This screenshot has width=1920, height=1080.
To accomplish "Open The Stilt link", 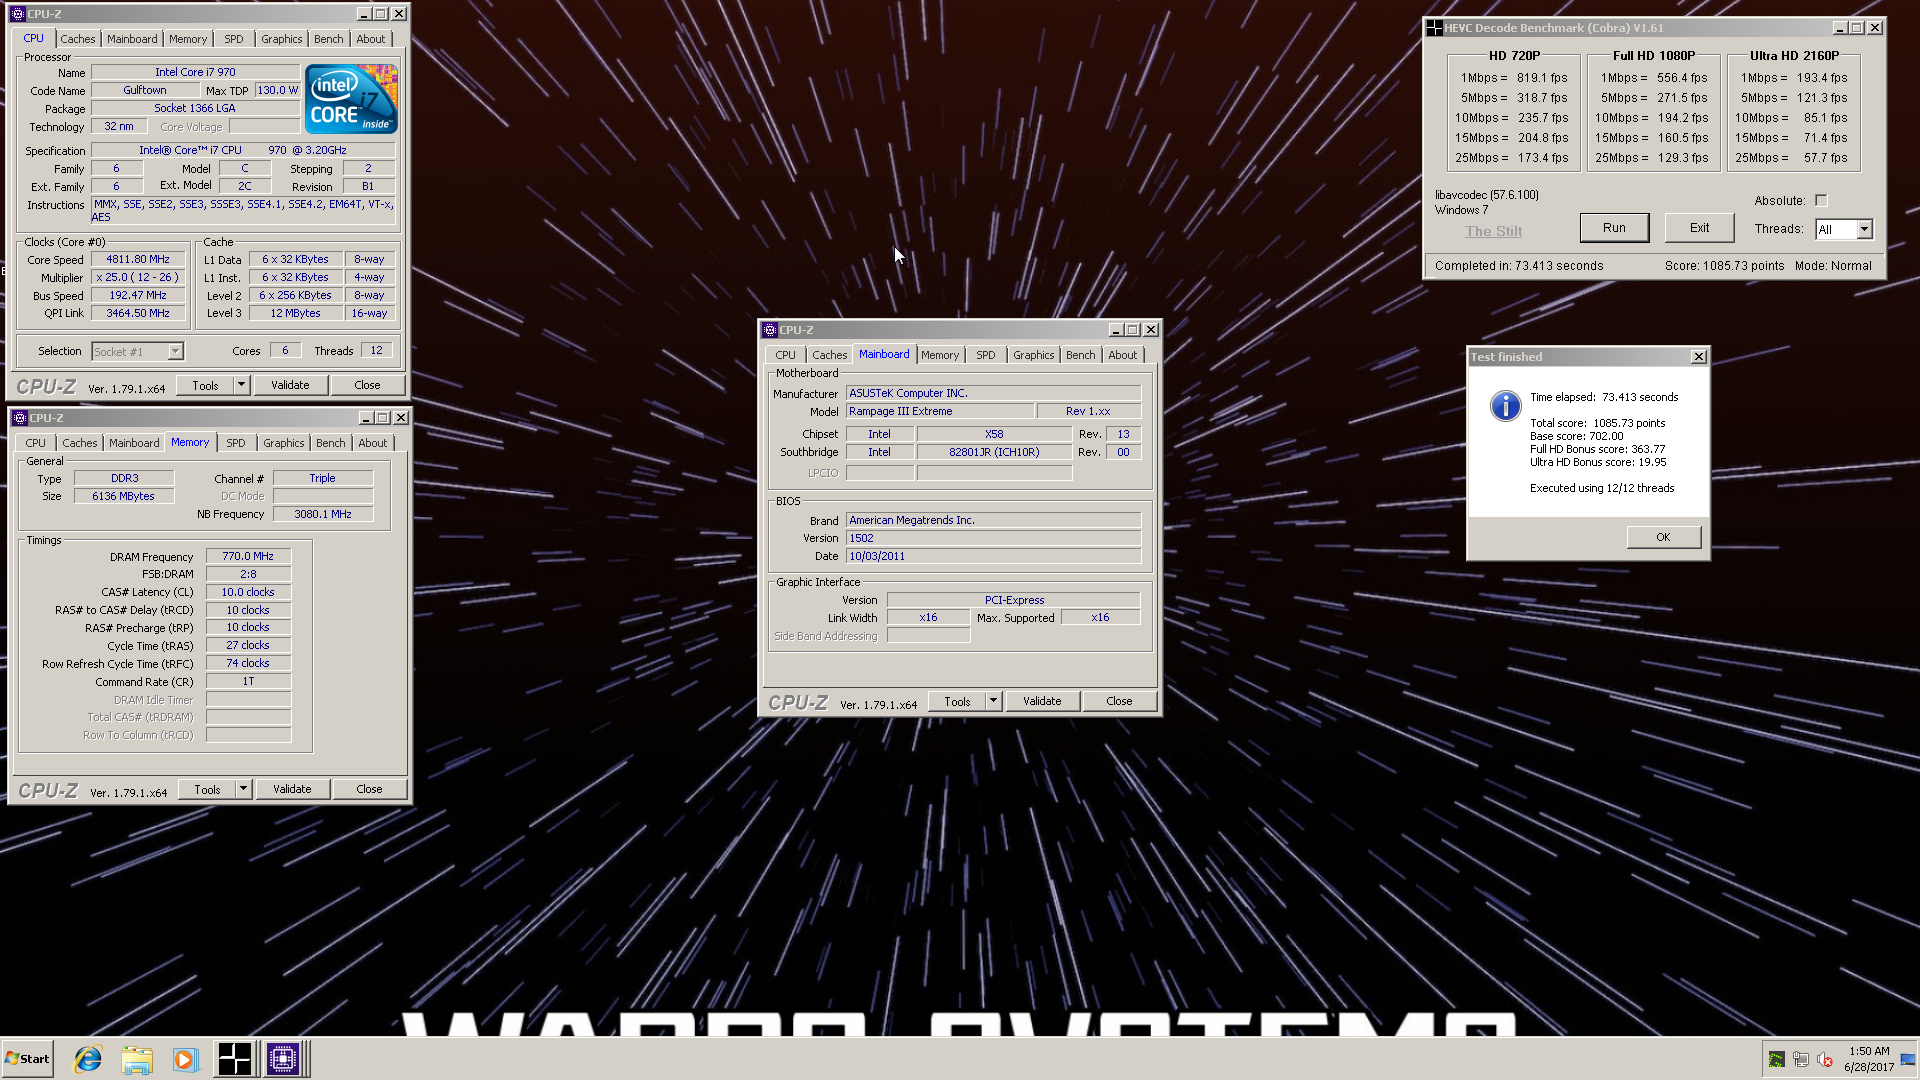I will [1493, 231].
